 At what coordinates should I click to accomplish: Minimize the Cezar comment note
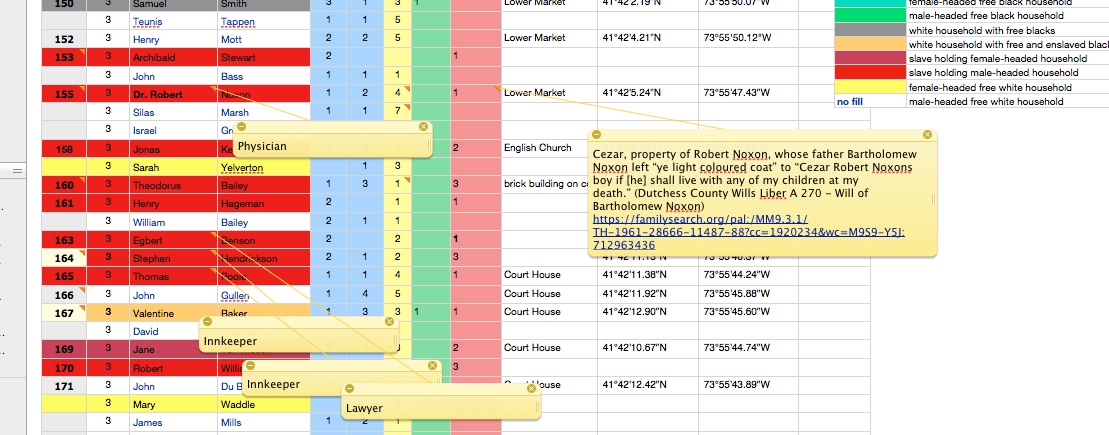[596, 135]
